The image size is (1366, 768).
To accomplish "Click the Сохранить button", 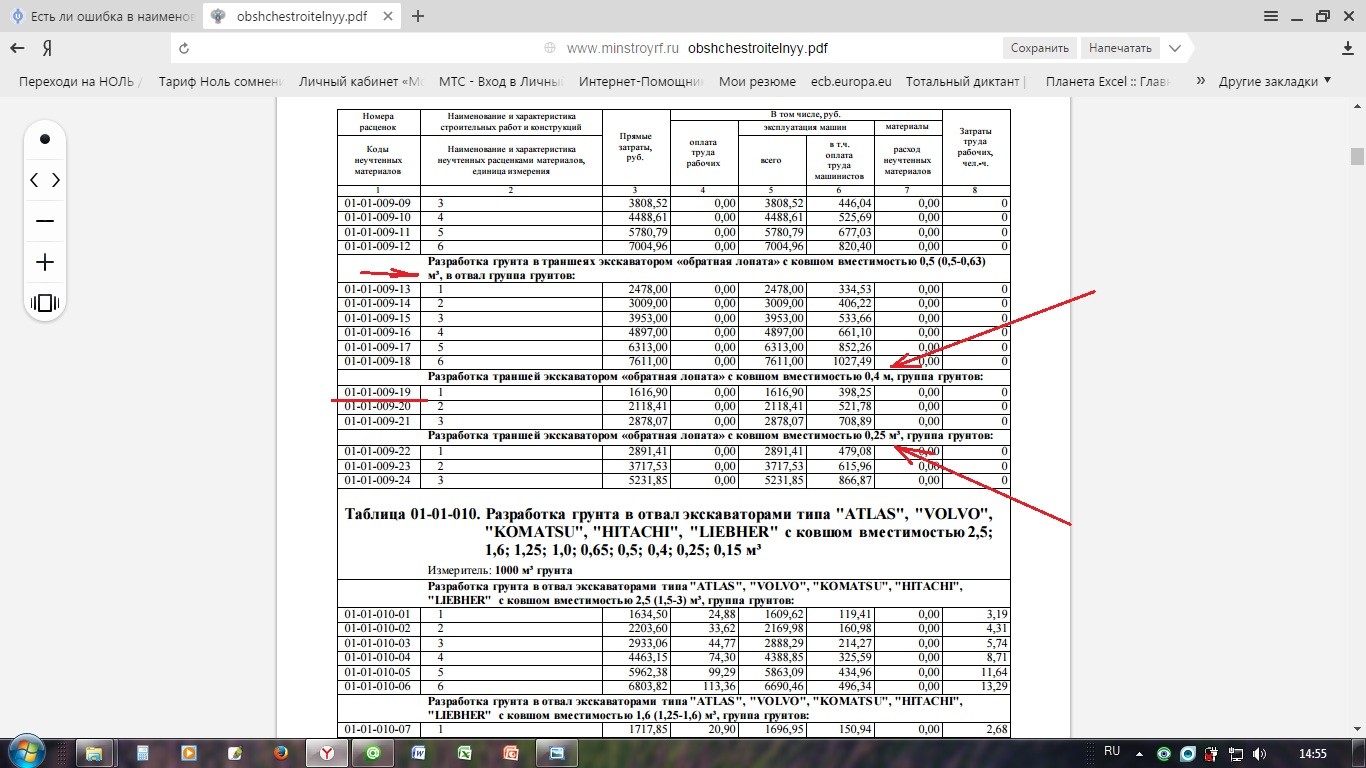I will point(1040,48).
